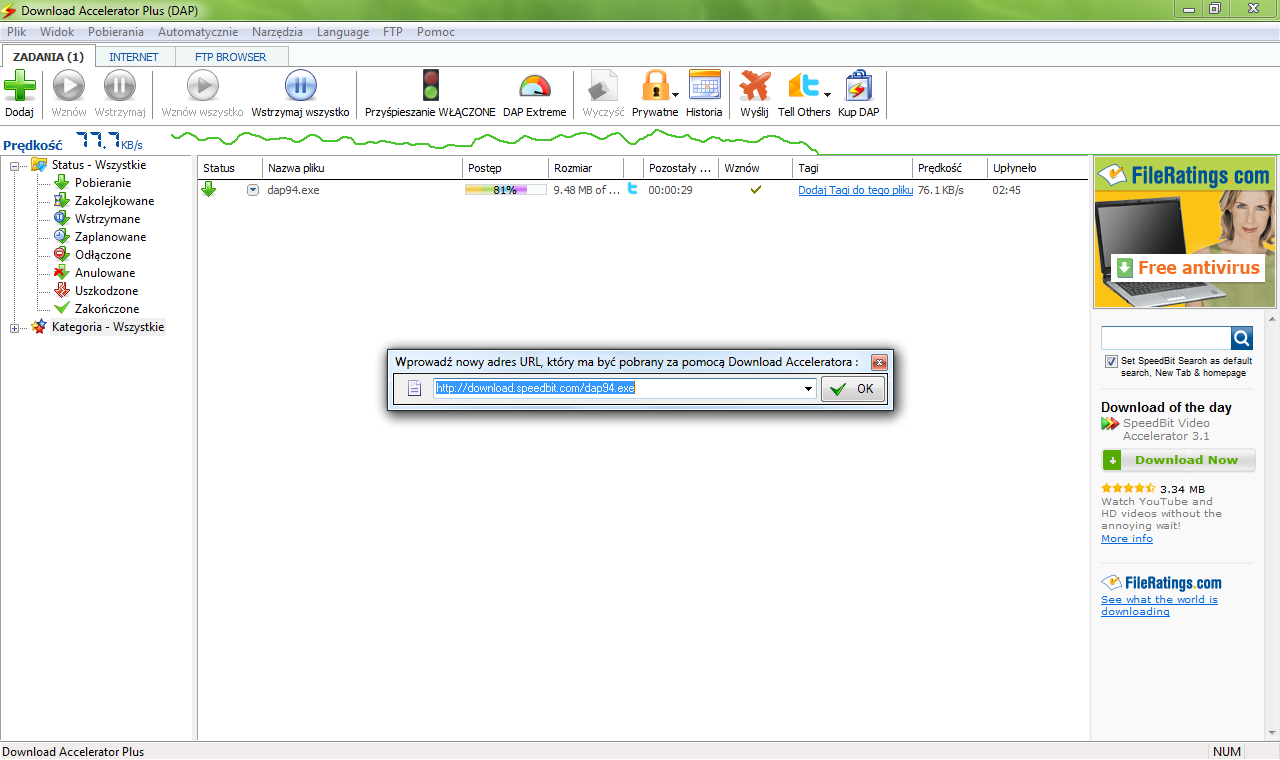This screenshot has width=1280, height=760.
Task: Click the Prywatne padlock icon
Action: (654, 87)
